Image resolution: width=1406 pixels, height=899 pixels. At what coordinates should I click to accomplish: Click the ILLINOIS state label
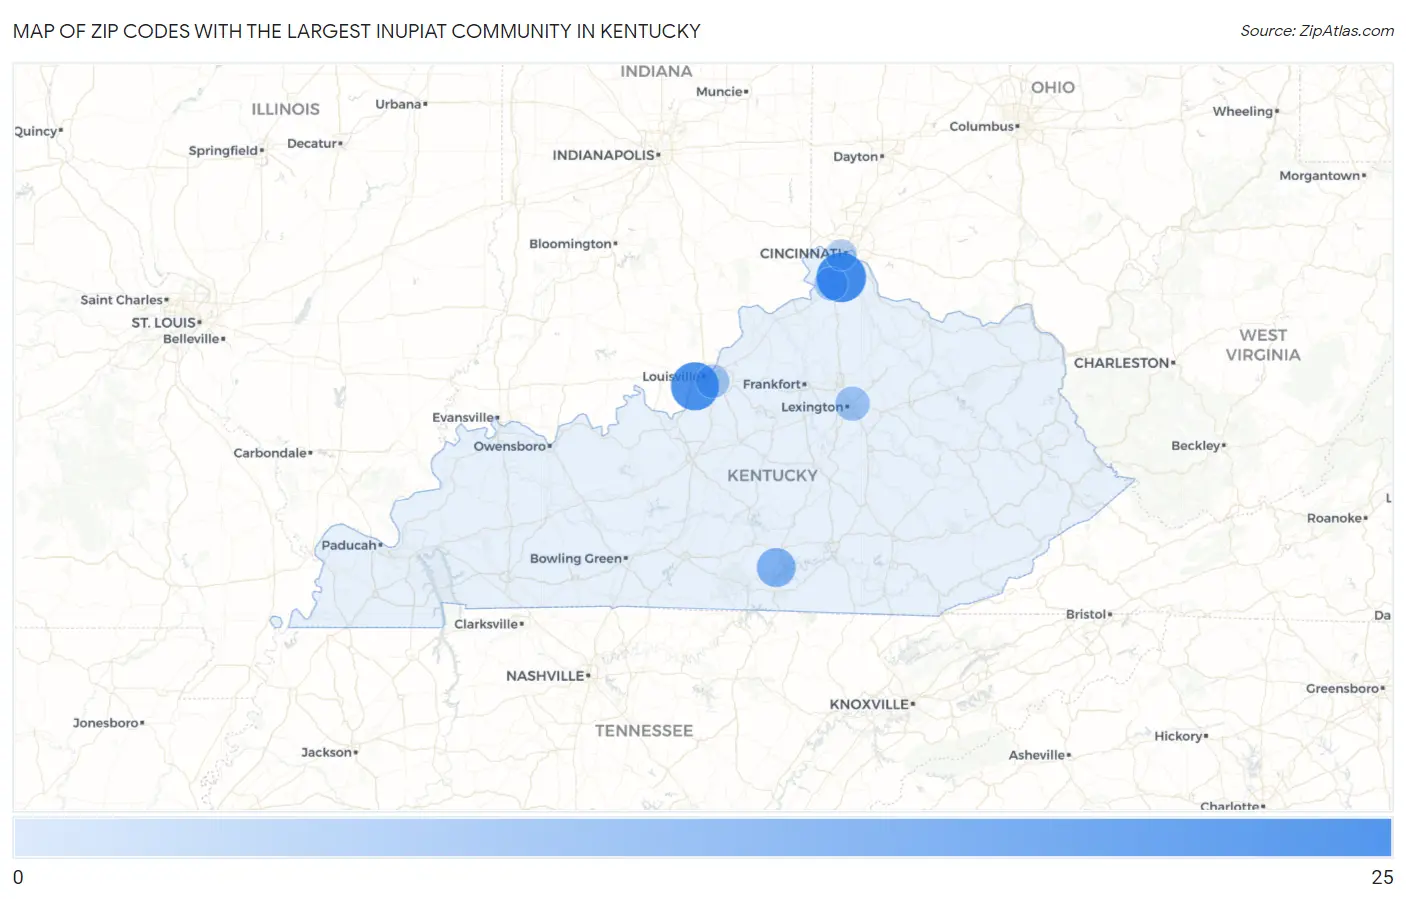tap(285, 109)
